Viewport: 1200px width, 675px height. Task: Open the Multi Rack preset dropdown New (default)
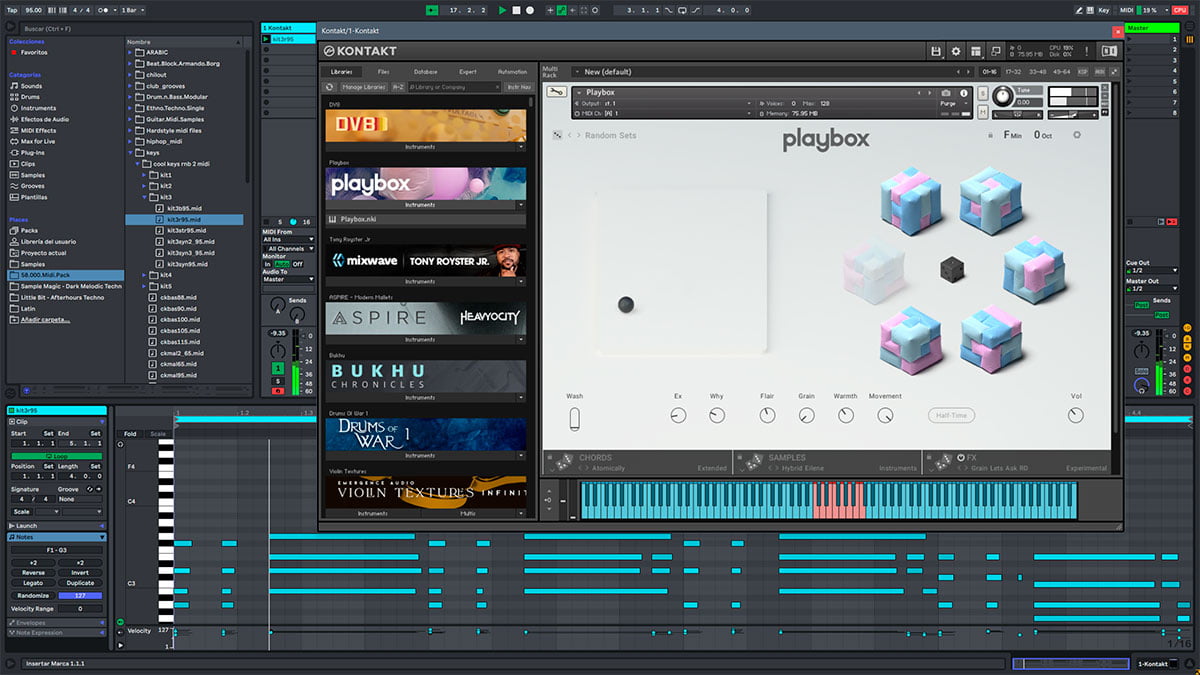coord(765,72)
